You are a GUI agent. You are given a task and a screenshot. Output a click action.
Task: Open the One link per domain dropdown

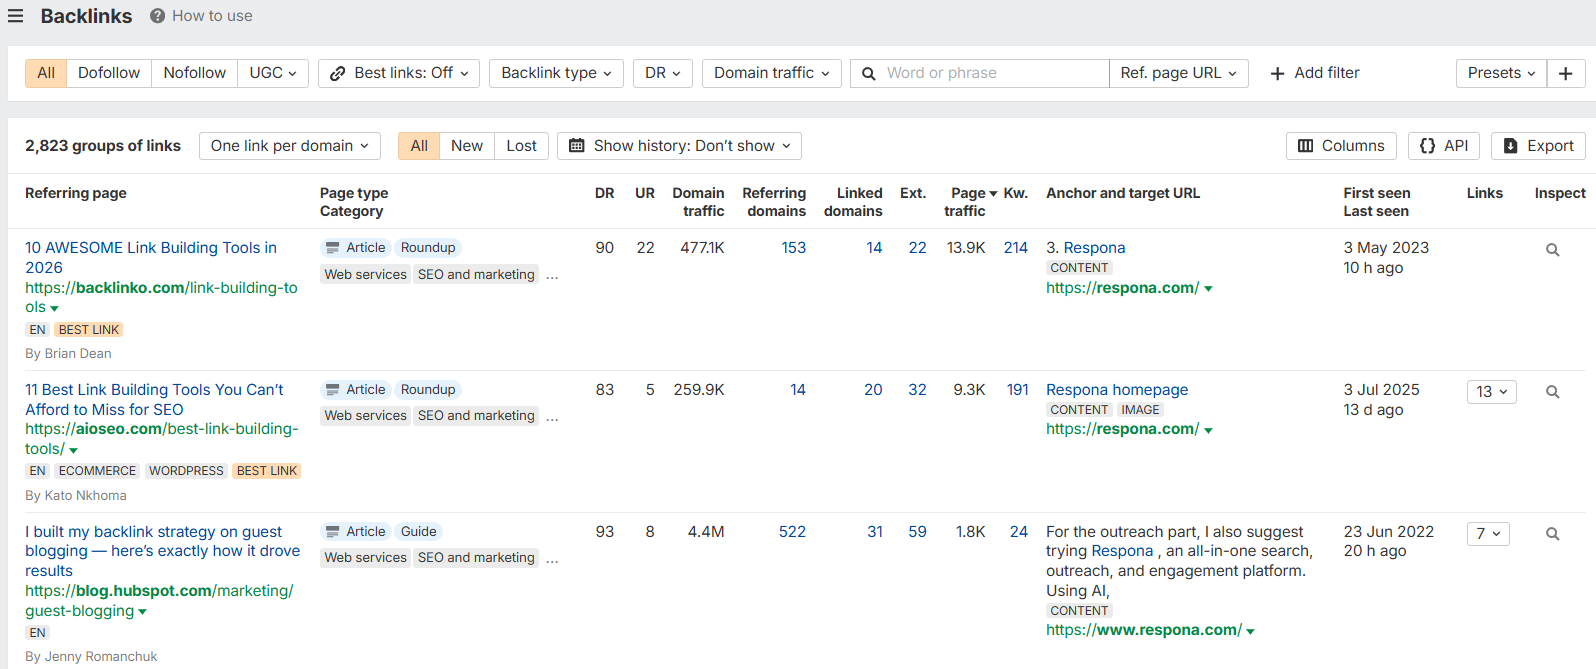pyautogui.click(x=290, y=146)
